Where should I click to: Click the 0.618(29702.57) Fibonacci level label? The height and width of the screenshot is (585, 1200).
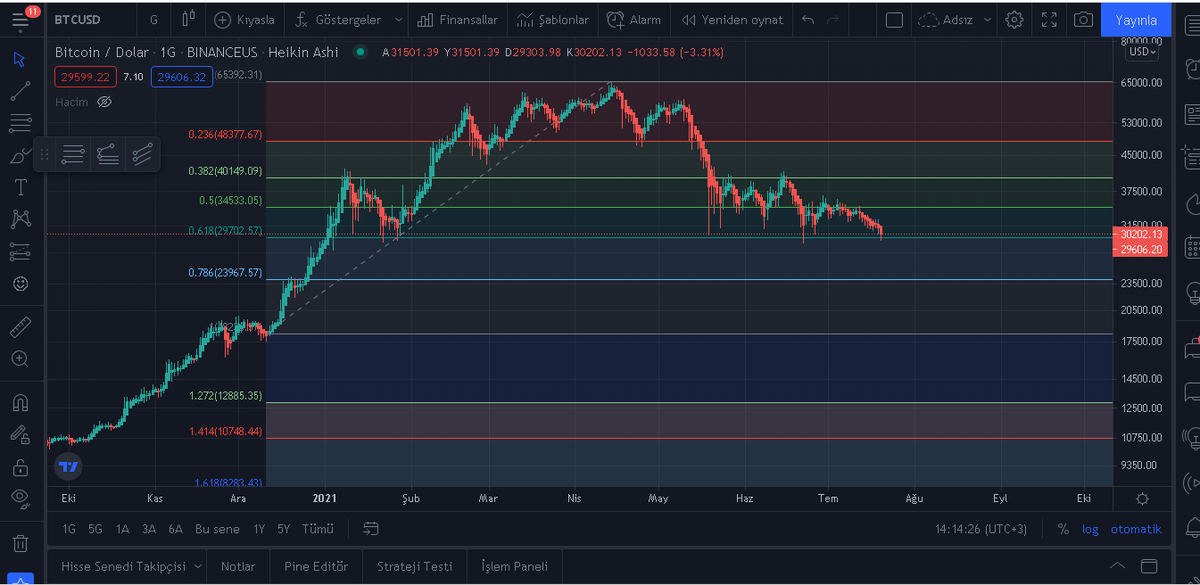tap(225, 230)
